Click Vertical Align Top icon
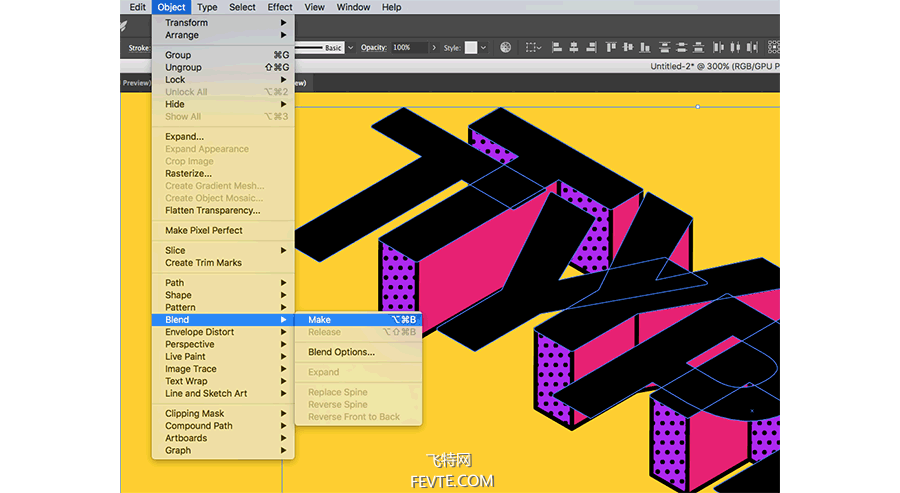Image resolution: width=900 pixels, height=493 pixels. pyautogui.click(x=611, y=48)
